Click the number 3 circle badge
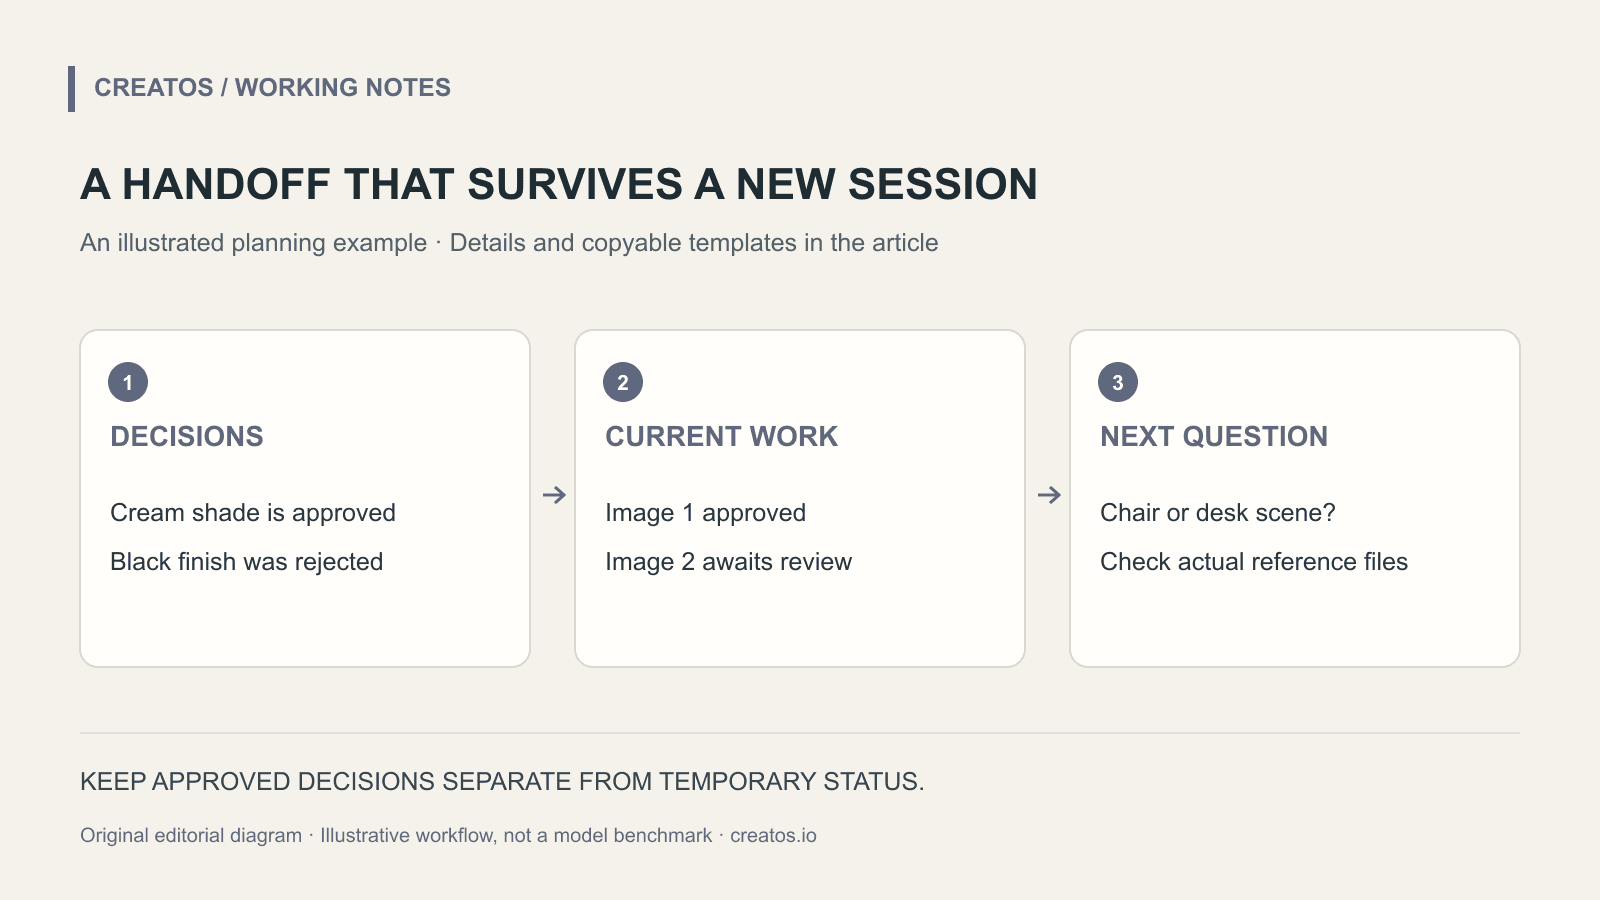Viewport: 1600px width, 900px height. click(x=1118, y=382)
